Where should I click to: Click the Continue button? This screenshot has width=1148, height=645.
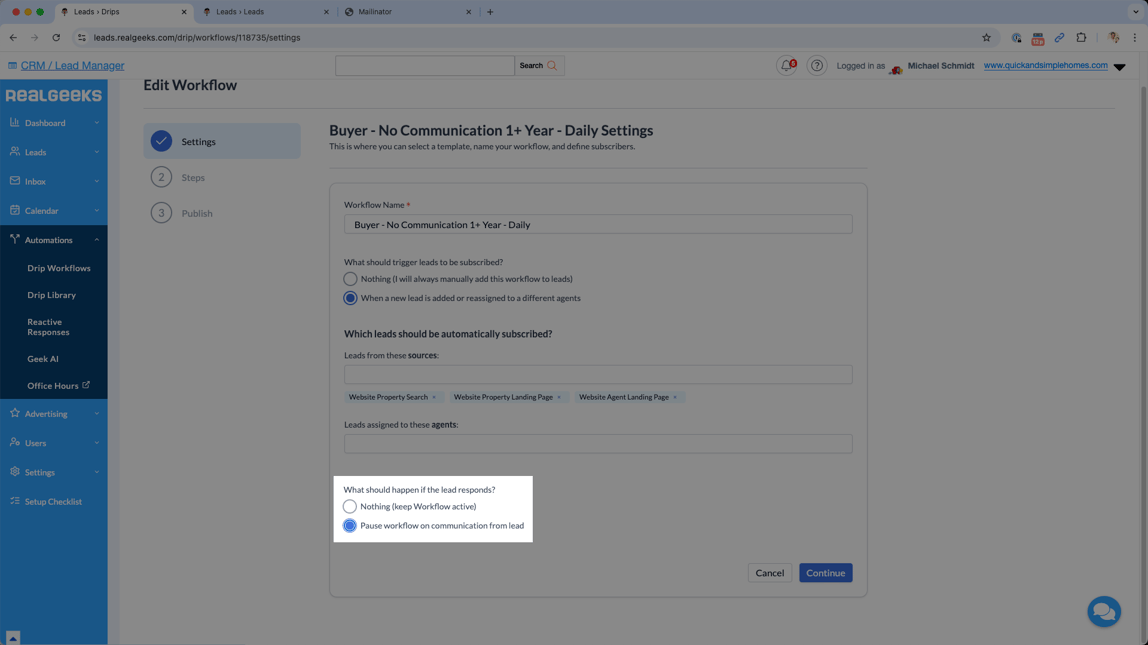tap(825, 572)
